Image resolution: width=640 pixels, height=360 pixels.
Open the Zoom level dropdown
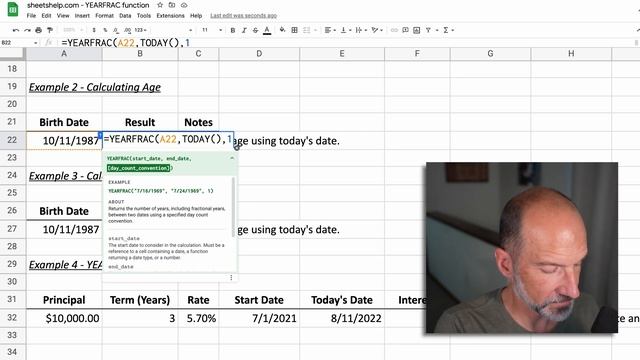pyautogui.click(x=73, y=30)
